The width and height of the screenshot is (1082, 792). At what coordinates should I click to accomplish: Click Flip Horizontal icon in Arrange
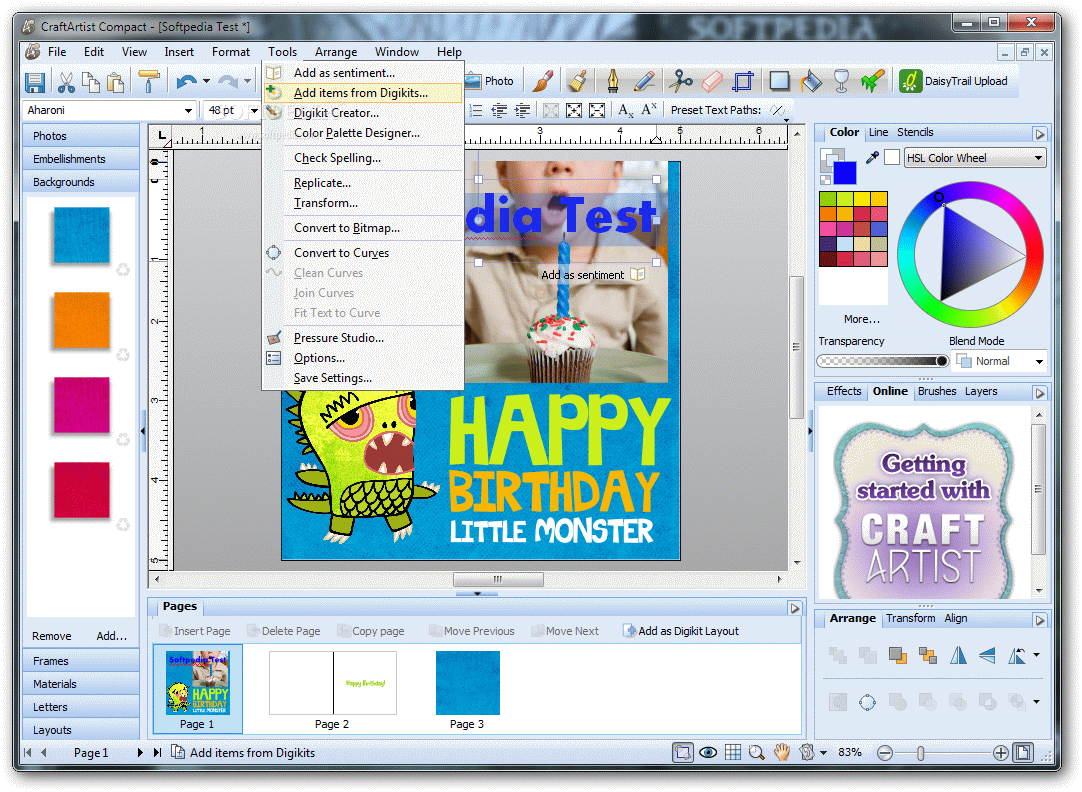coord(958,655)
